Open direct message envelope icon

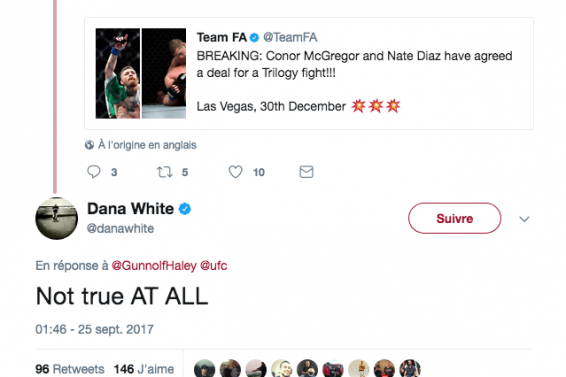click(306, 172)
